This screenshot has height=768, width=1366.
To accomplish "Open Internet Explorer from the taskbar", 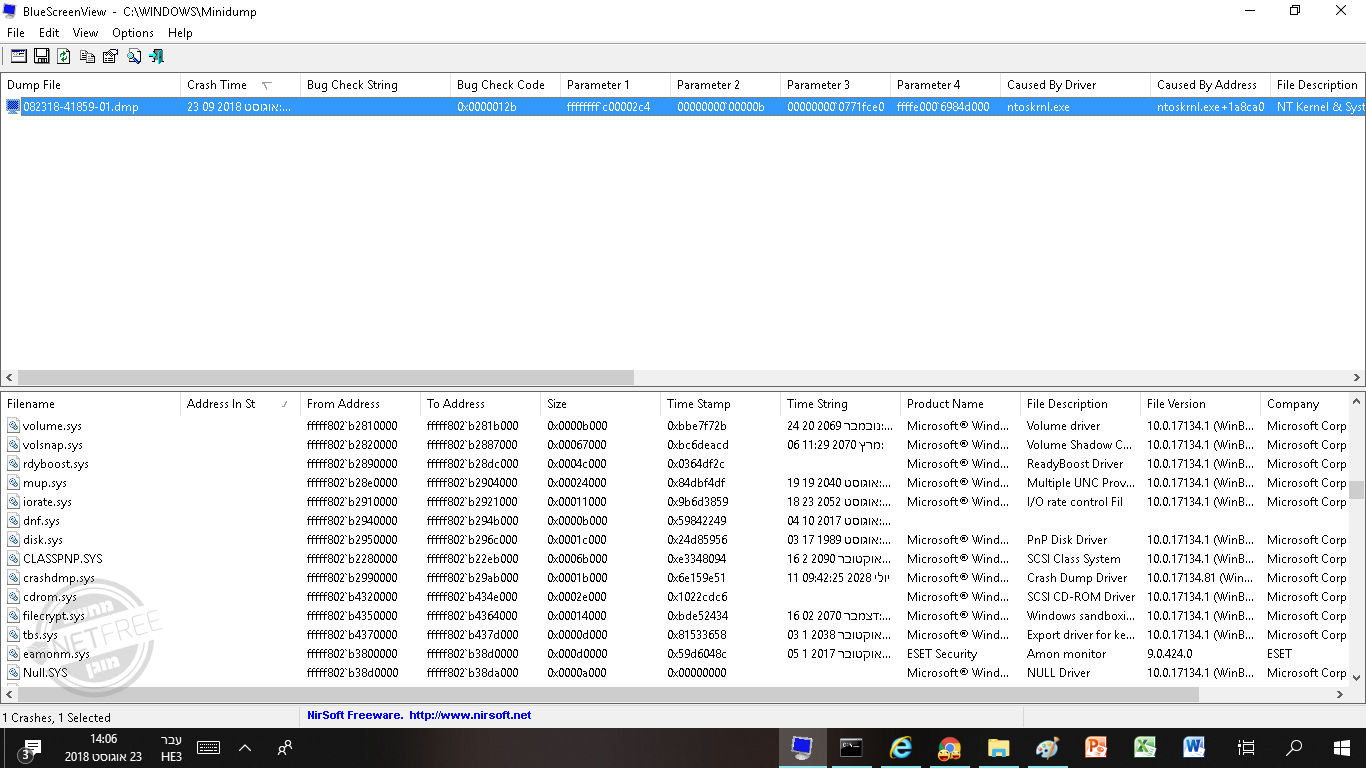I will coord(901,747).
